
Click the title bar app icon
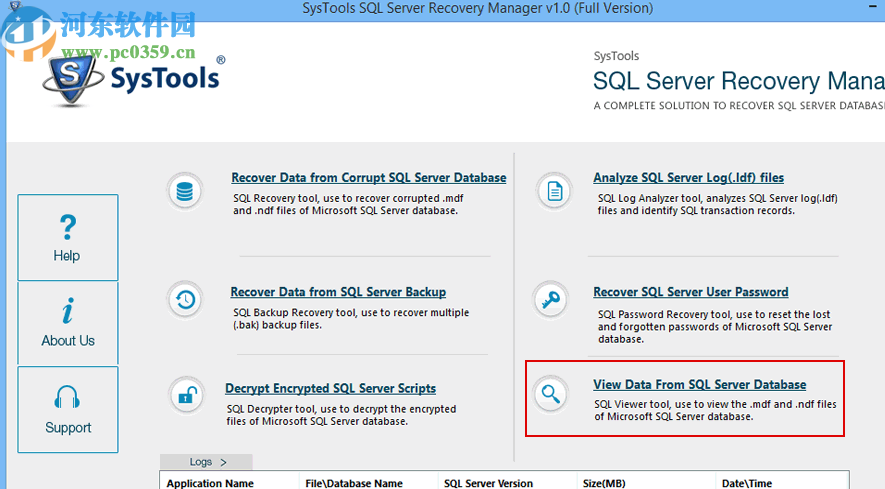[15, 6]
